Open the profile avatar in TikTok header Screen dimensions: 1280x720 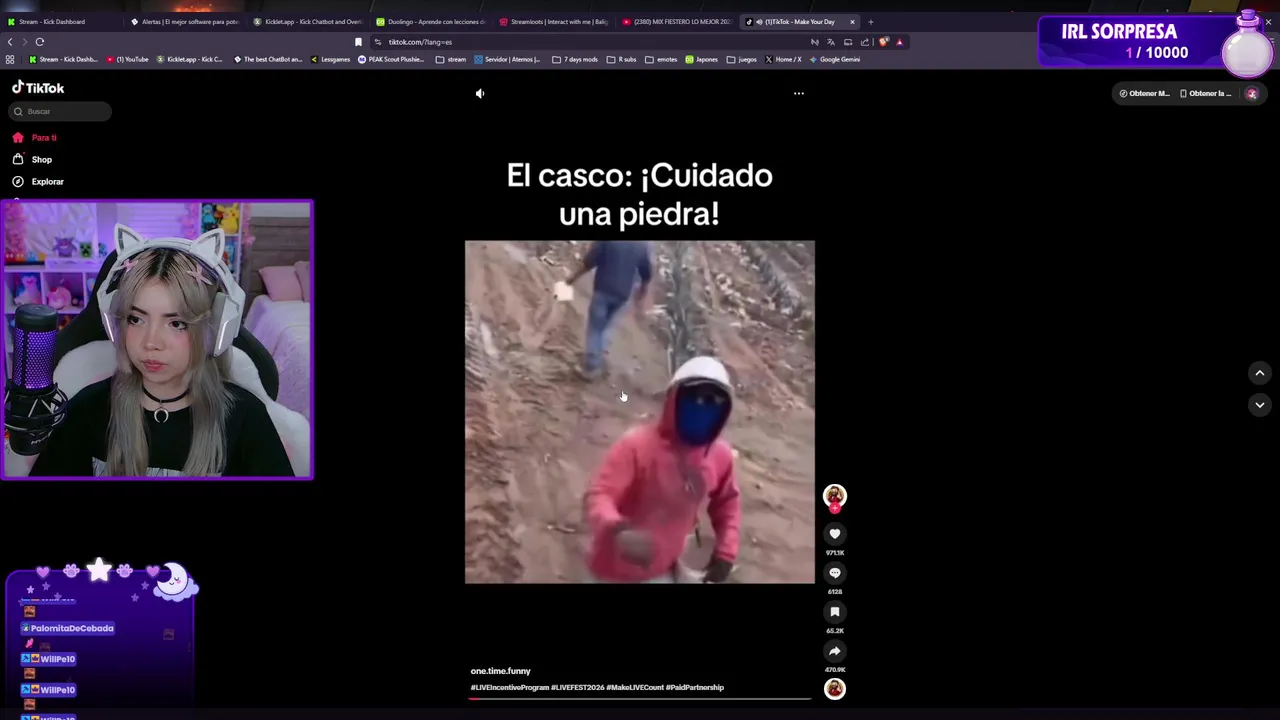pyautogui.click(x=1252, y=93)
